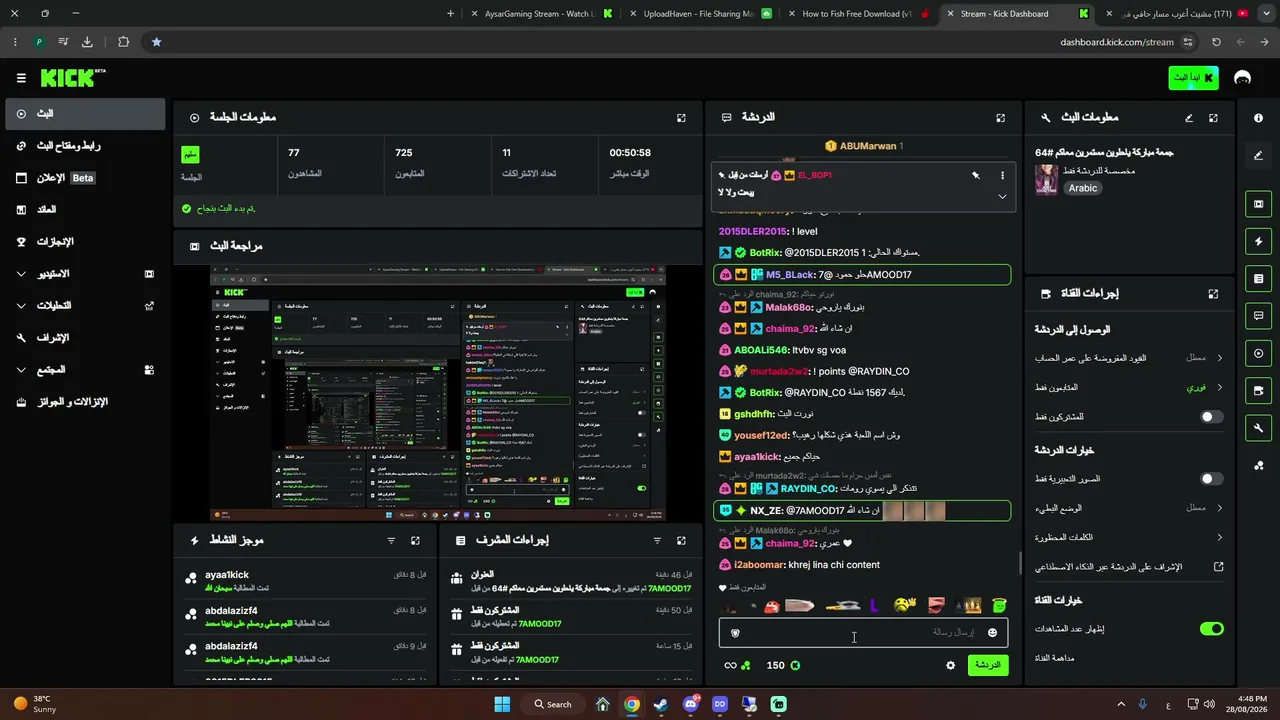
Task: Disable the show viewer count switch
Action: [x=1211, y=629]
